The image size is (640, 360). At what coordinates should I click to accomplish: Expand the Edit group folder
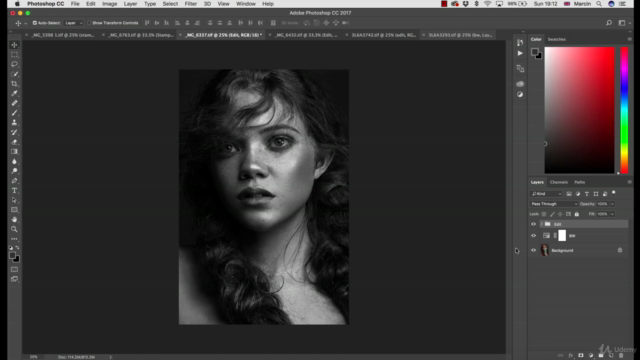click(542, 224)
